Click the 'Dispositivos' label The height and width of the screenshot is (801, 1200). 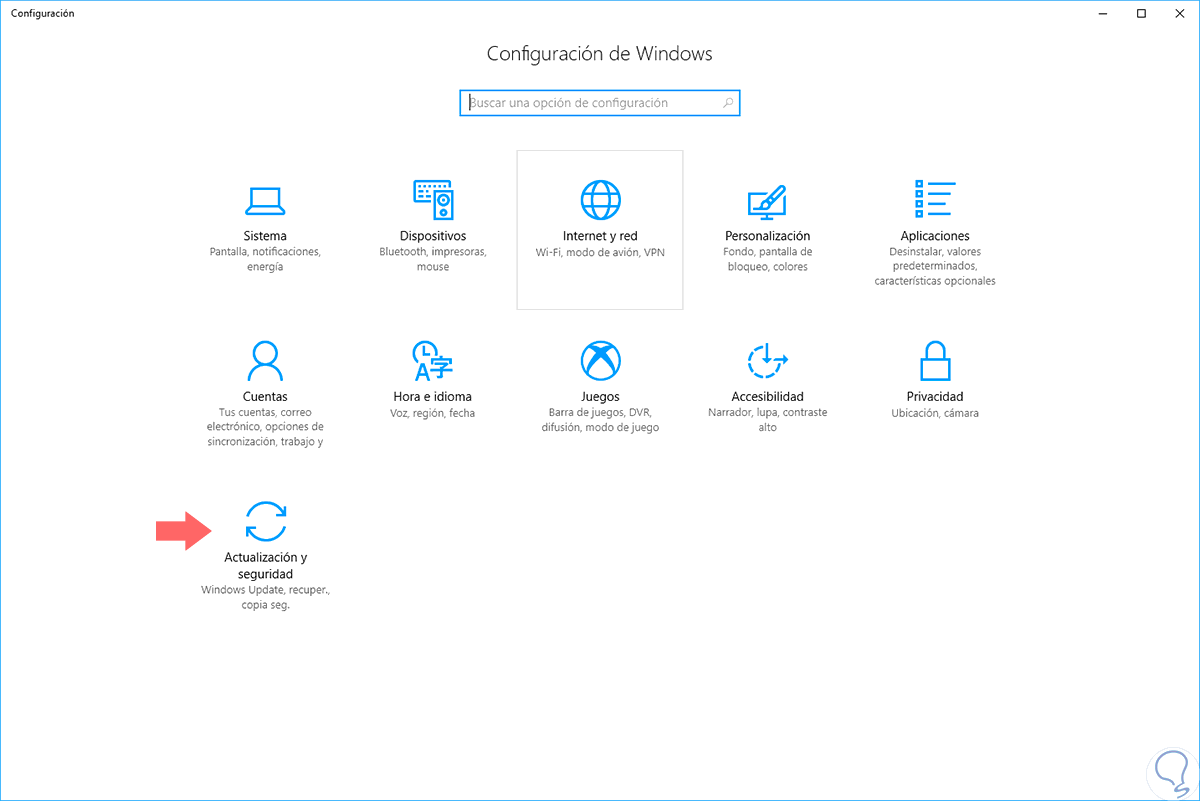coord(433,236)
